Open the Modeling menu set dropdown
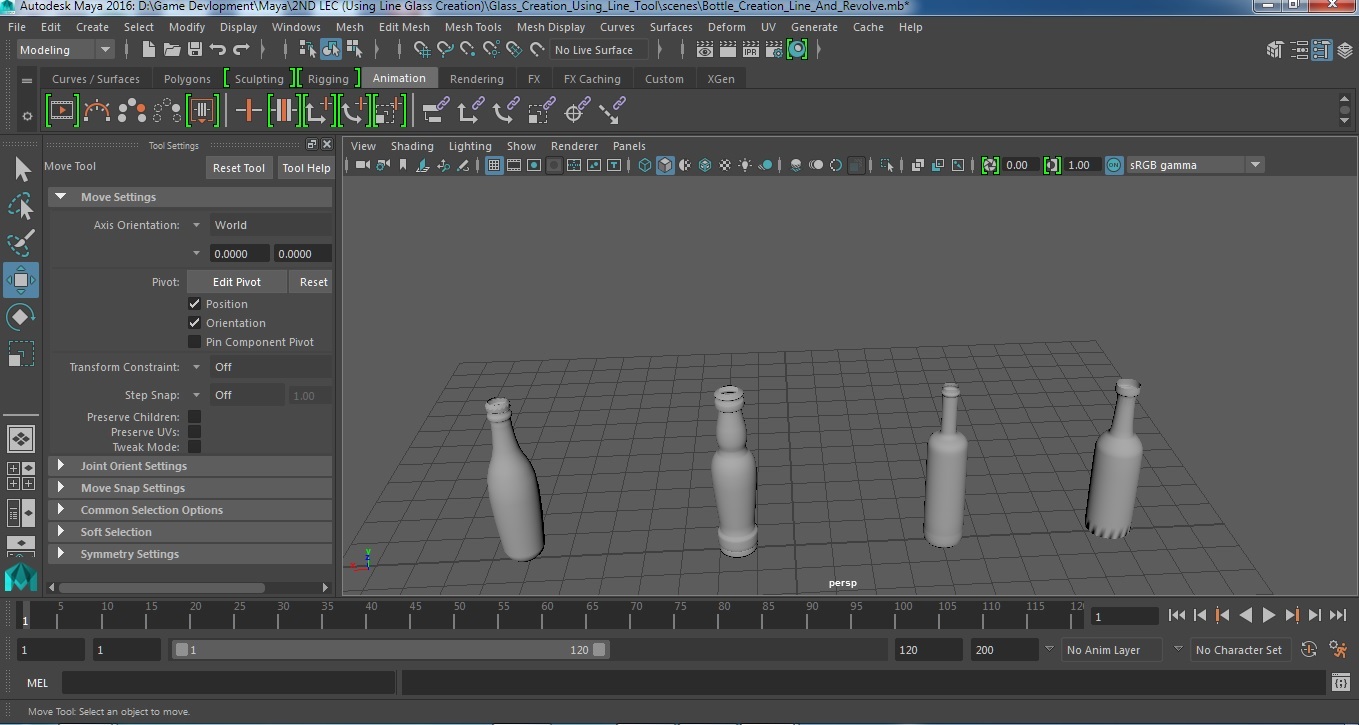 (66, 50)
